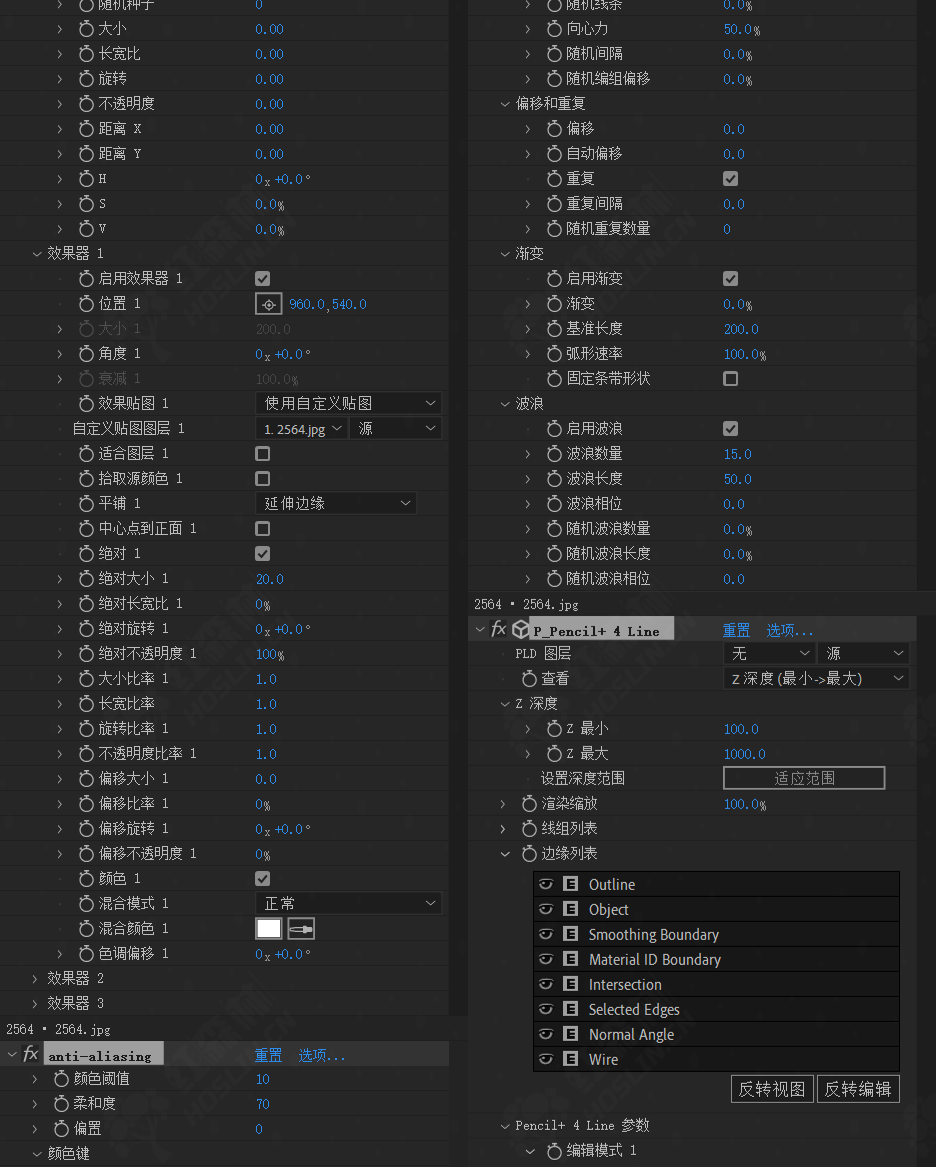Toggle stopwatch for 长宽比 property
Image resolution: width=936 pixels, height=1167 pixels.
point(86,54)
